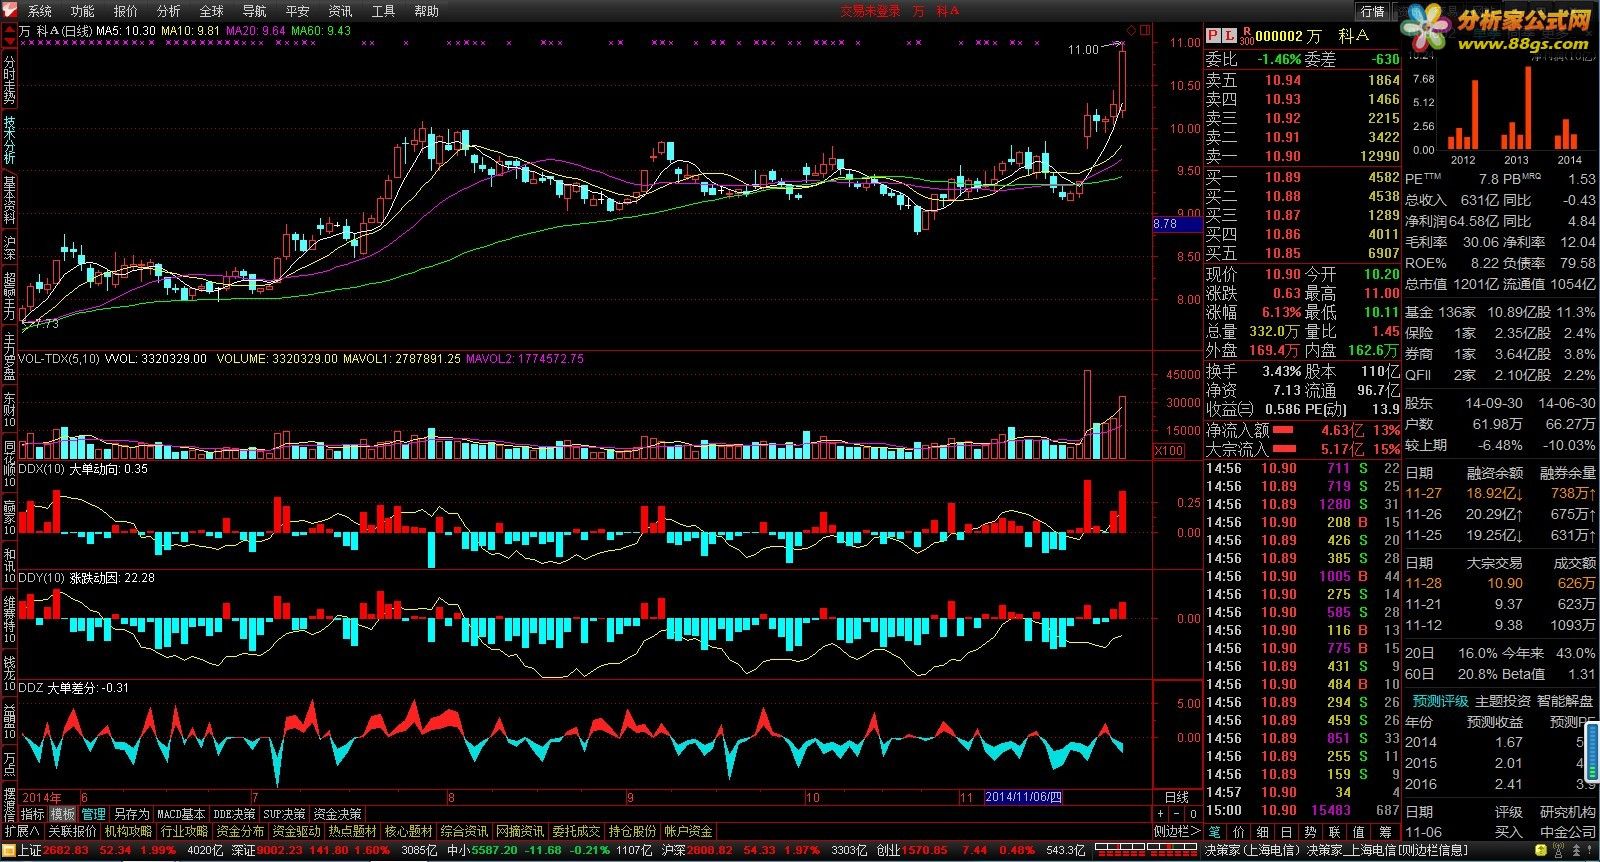
Task: Open the 日线 period selector
Action: click(x=1177, y=798)
